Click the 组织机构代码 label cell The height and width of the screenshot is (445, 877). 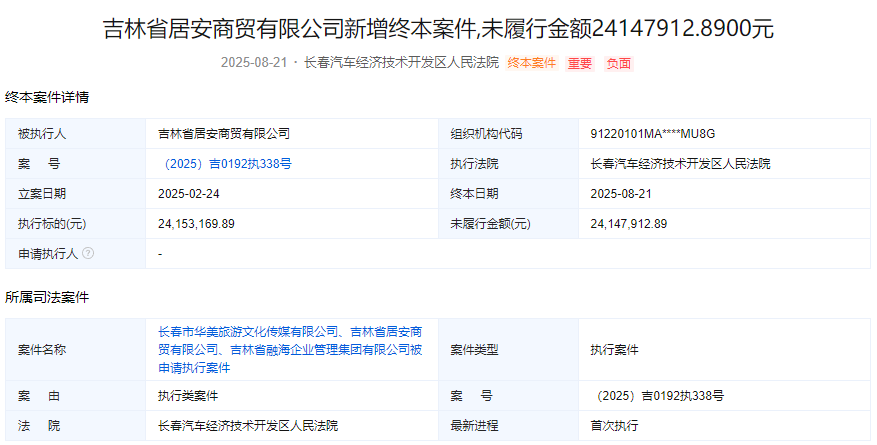pyautogui.click(x=508, y=134)
